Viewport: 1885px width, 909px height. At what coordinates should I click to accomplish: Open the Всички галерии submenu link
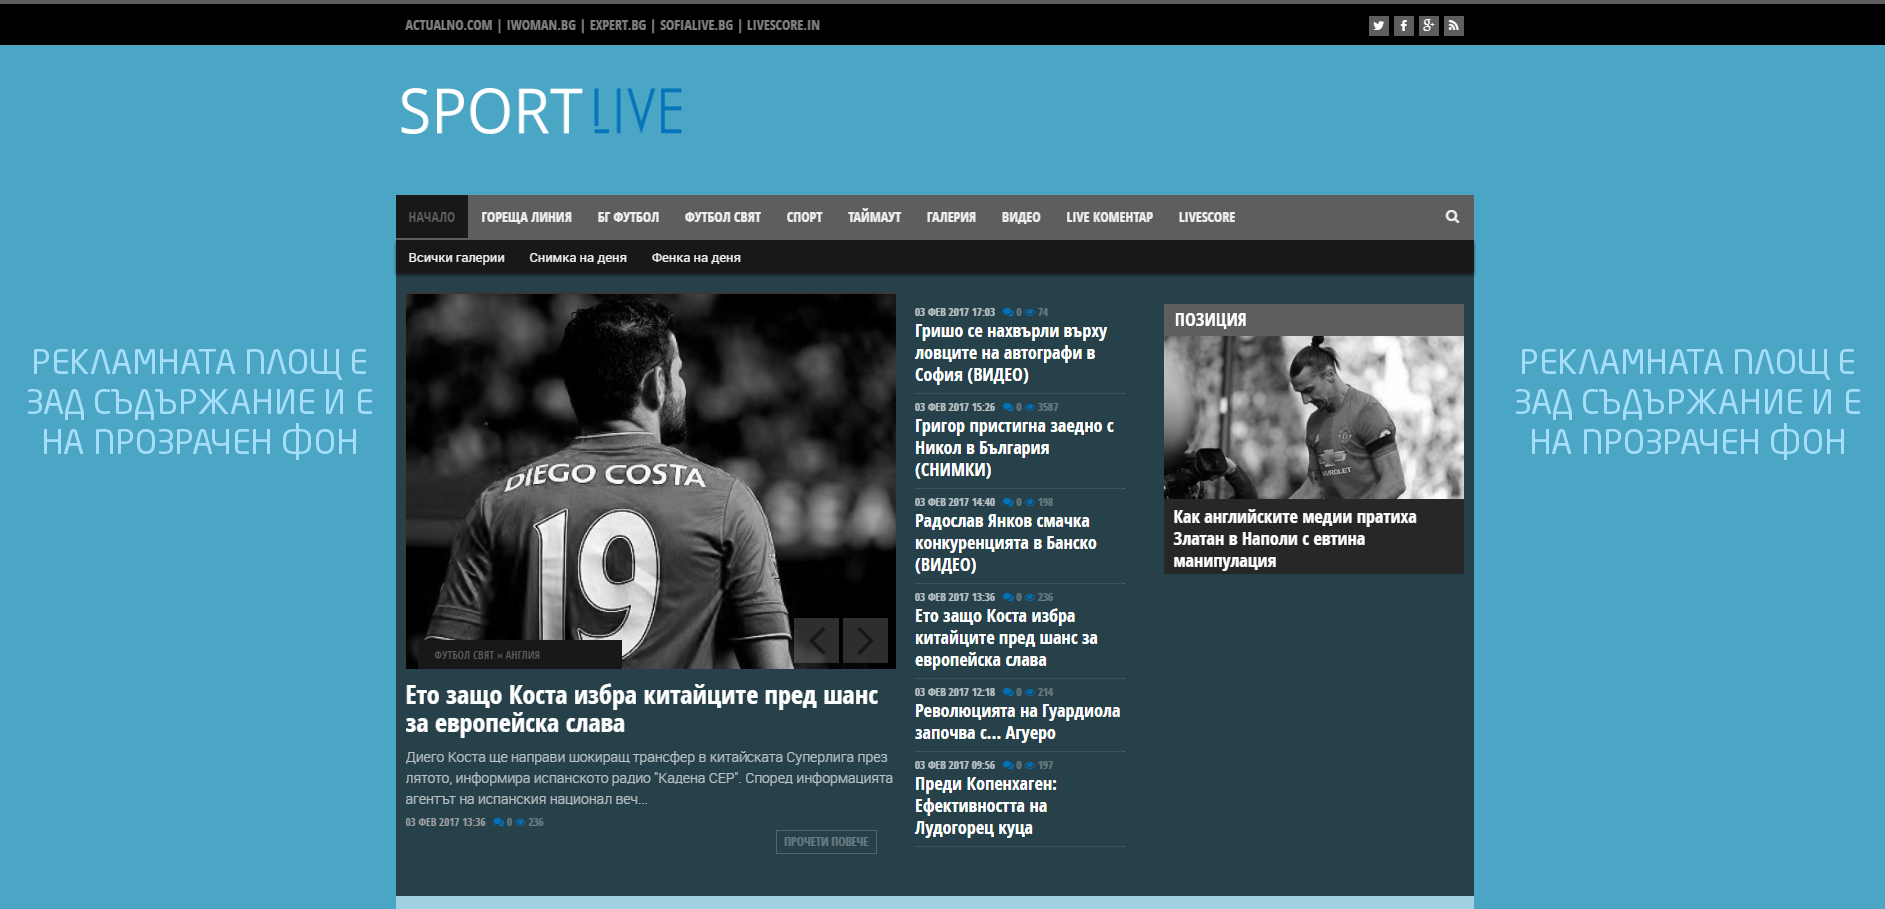point(456,258)
